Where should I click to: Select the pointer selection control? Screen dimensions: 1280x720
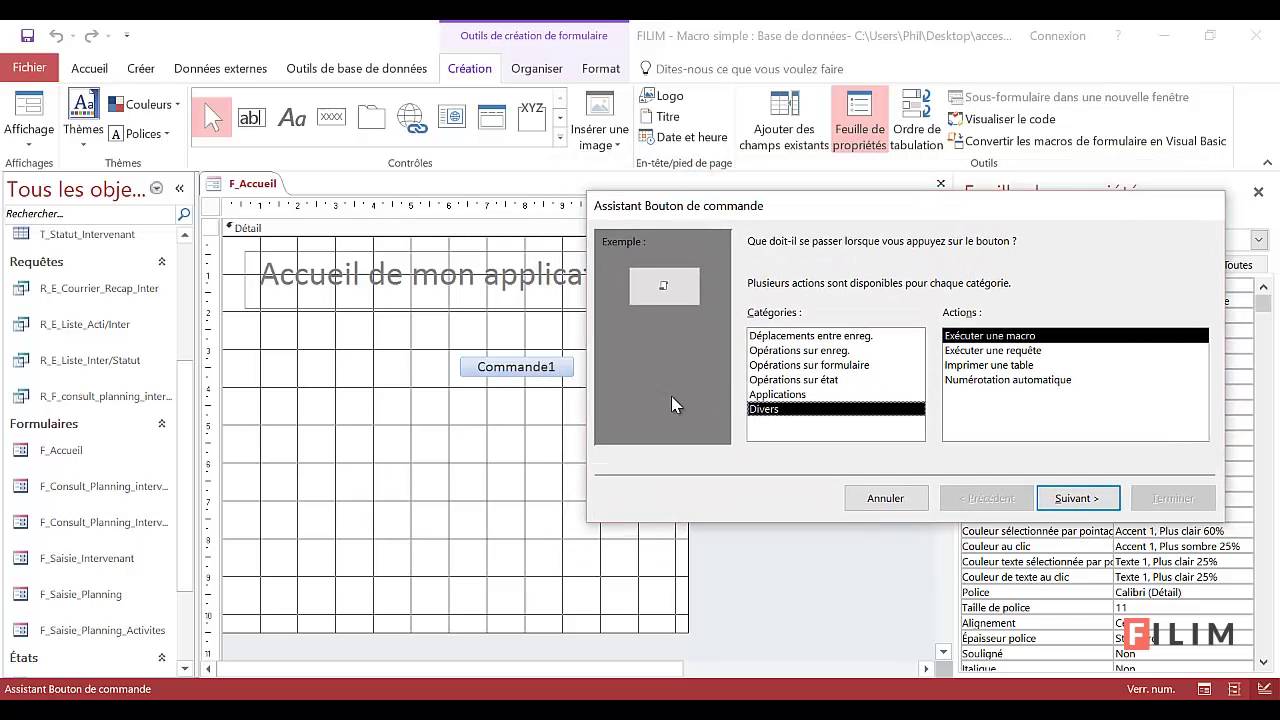coord(212,117)
